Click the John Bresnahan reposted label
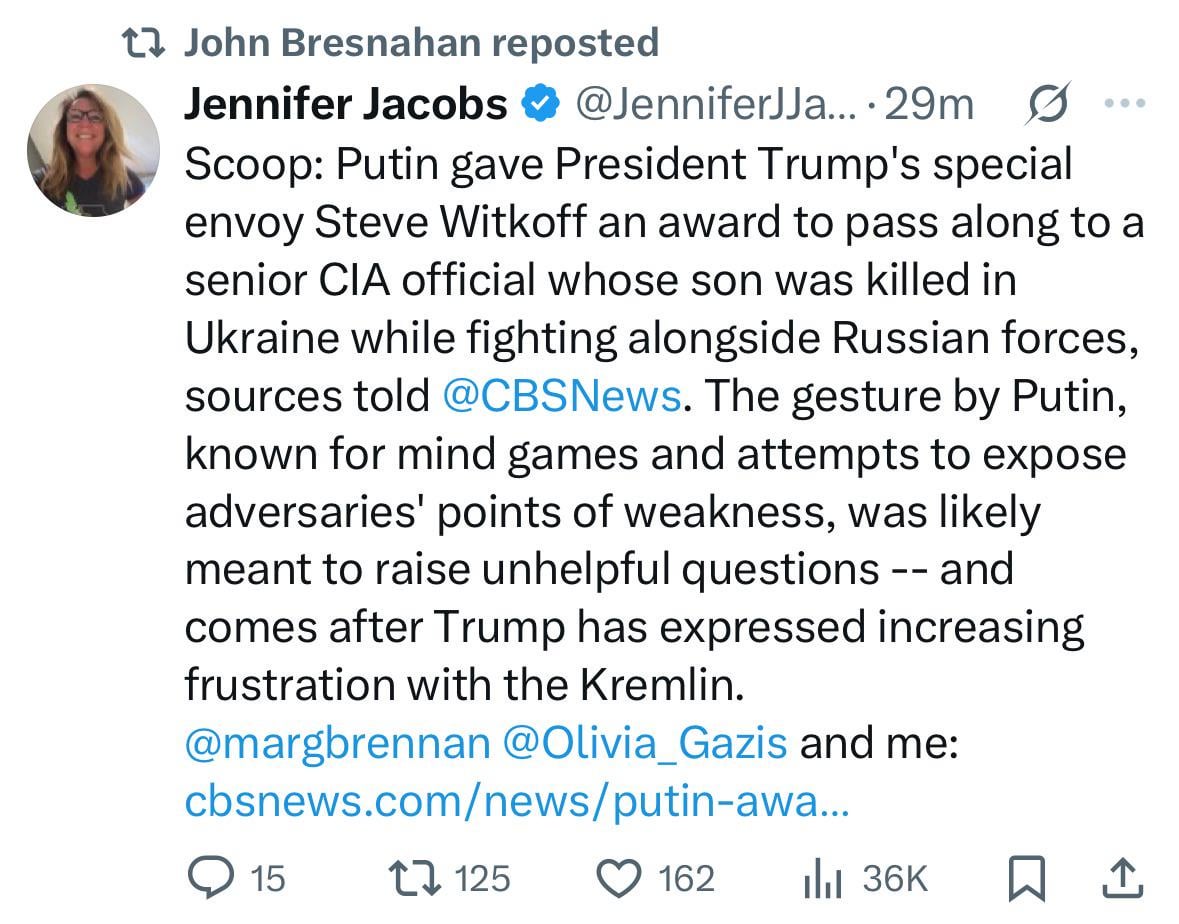 pyautogui.click(x=422, y=42)
